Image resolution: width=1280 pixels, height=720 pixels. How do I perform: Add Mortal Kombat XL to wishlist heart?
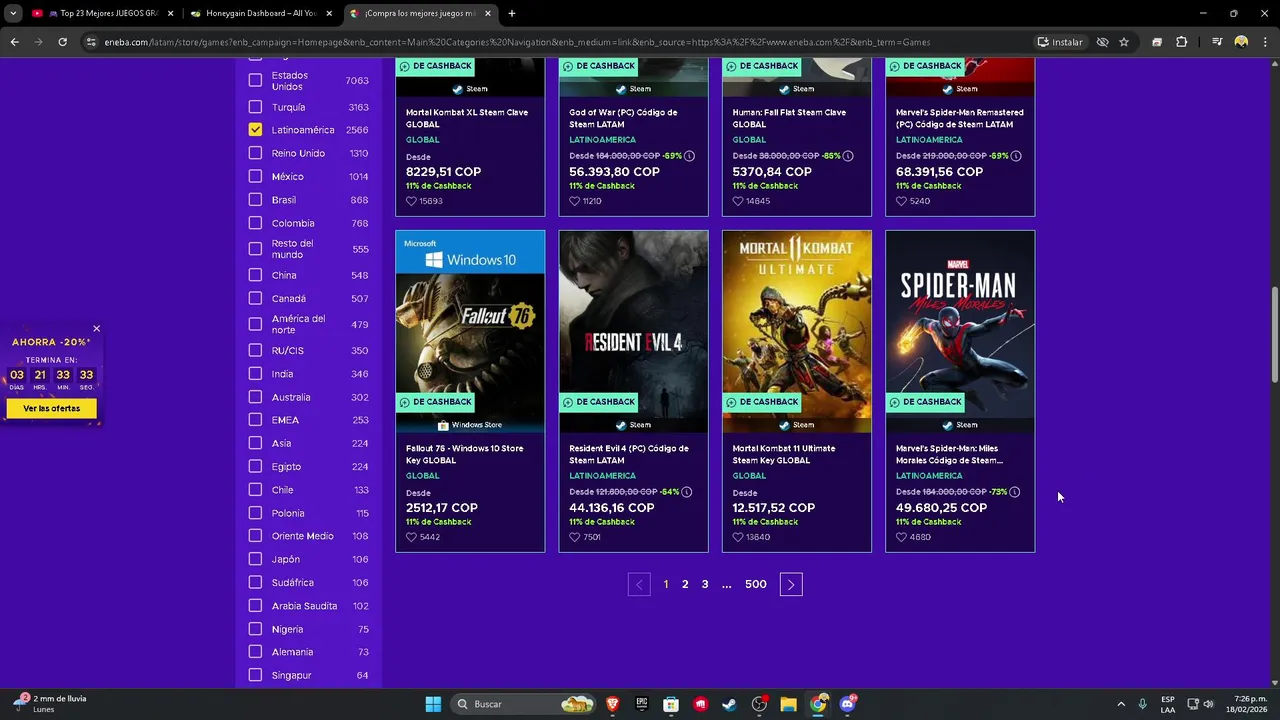click(x=411, y=201)
